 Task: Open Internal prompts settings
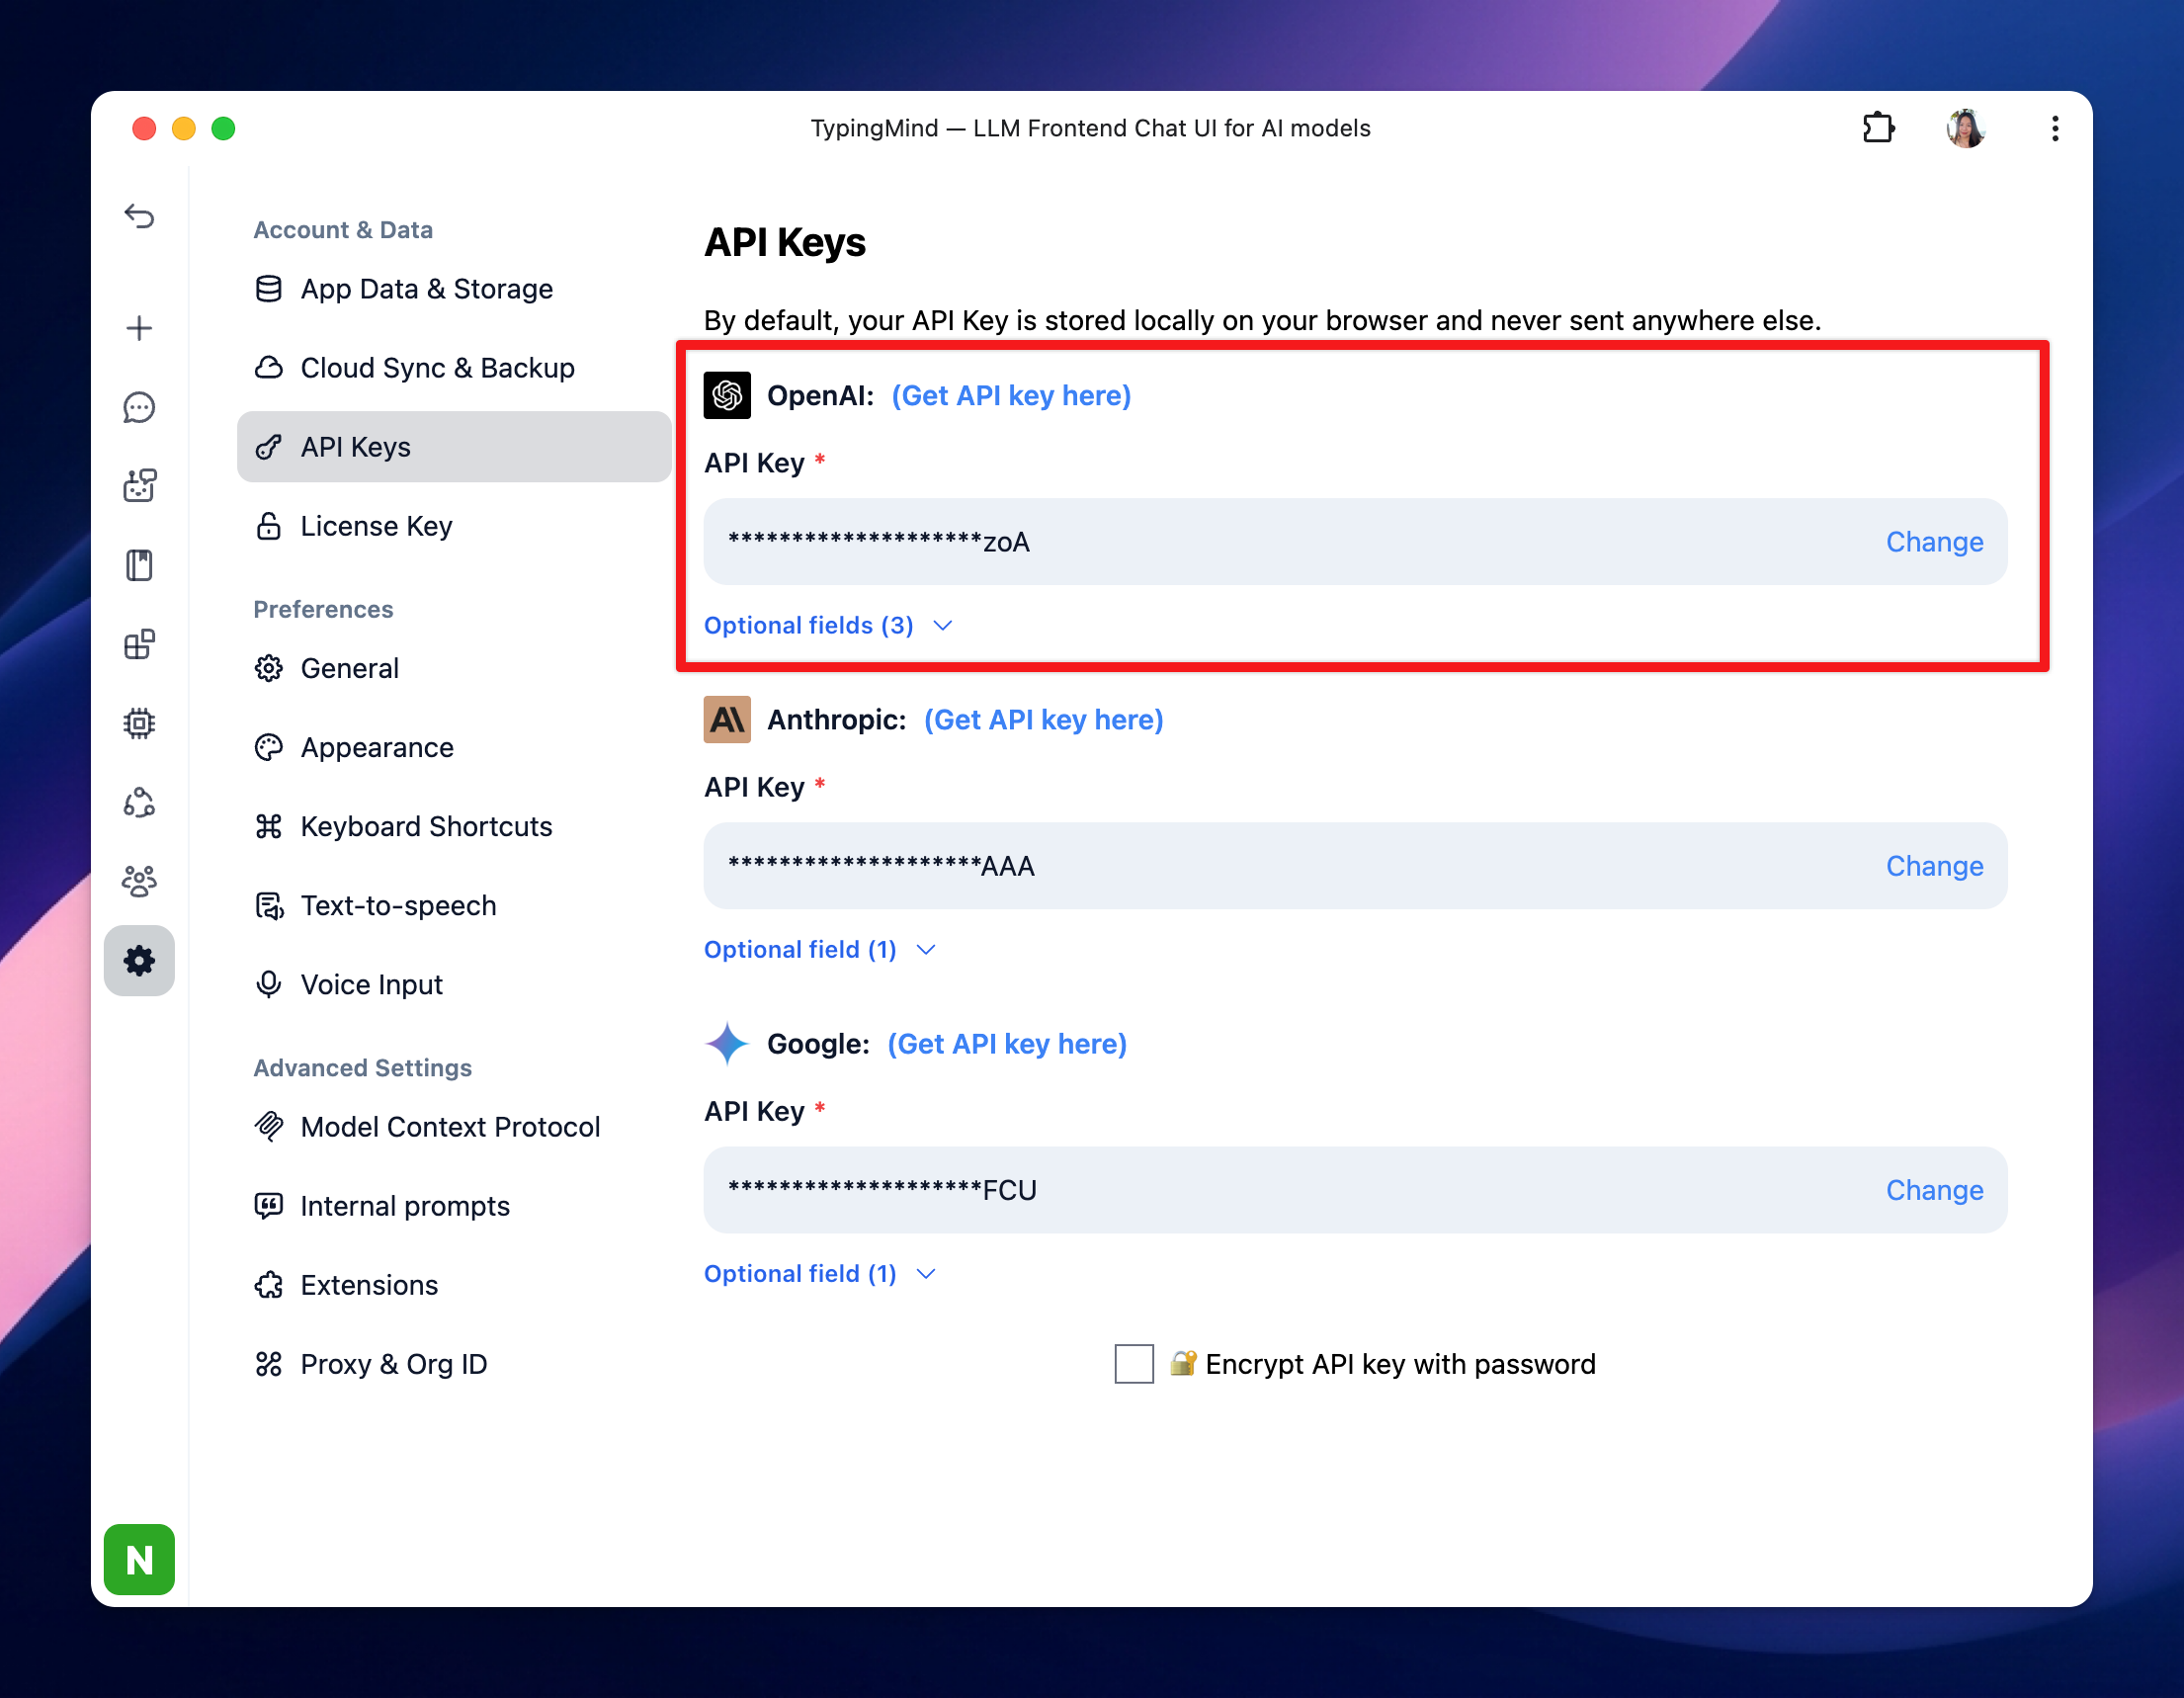(454, 1206)
